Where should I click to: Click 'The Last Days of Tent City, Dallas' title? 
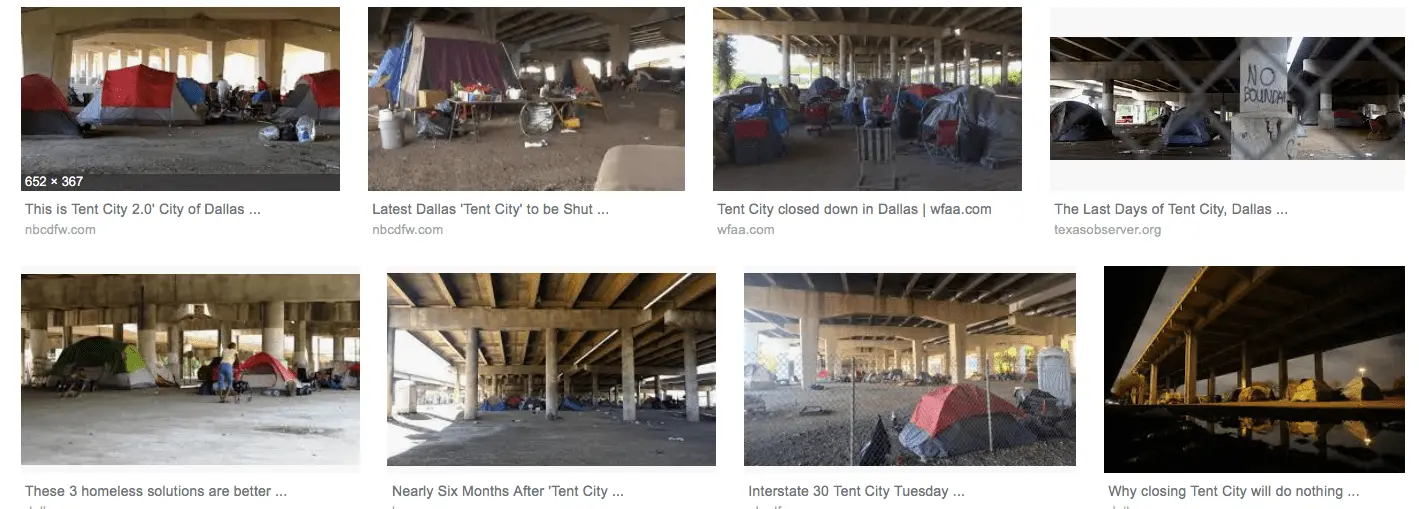(1170, 210)
